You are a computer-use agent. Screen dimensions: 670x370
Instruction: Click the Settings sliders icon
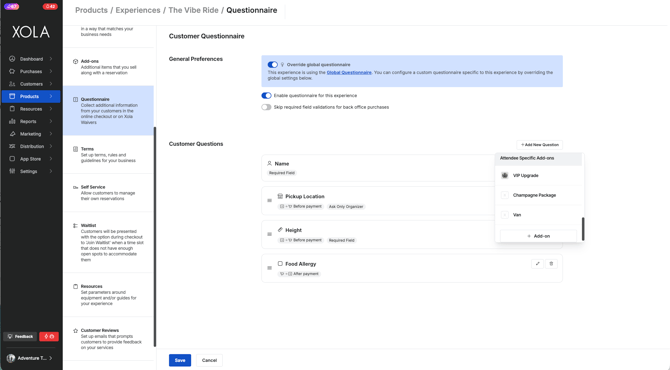12,171
